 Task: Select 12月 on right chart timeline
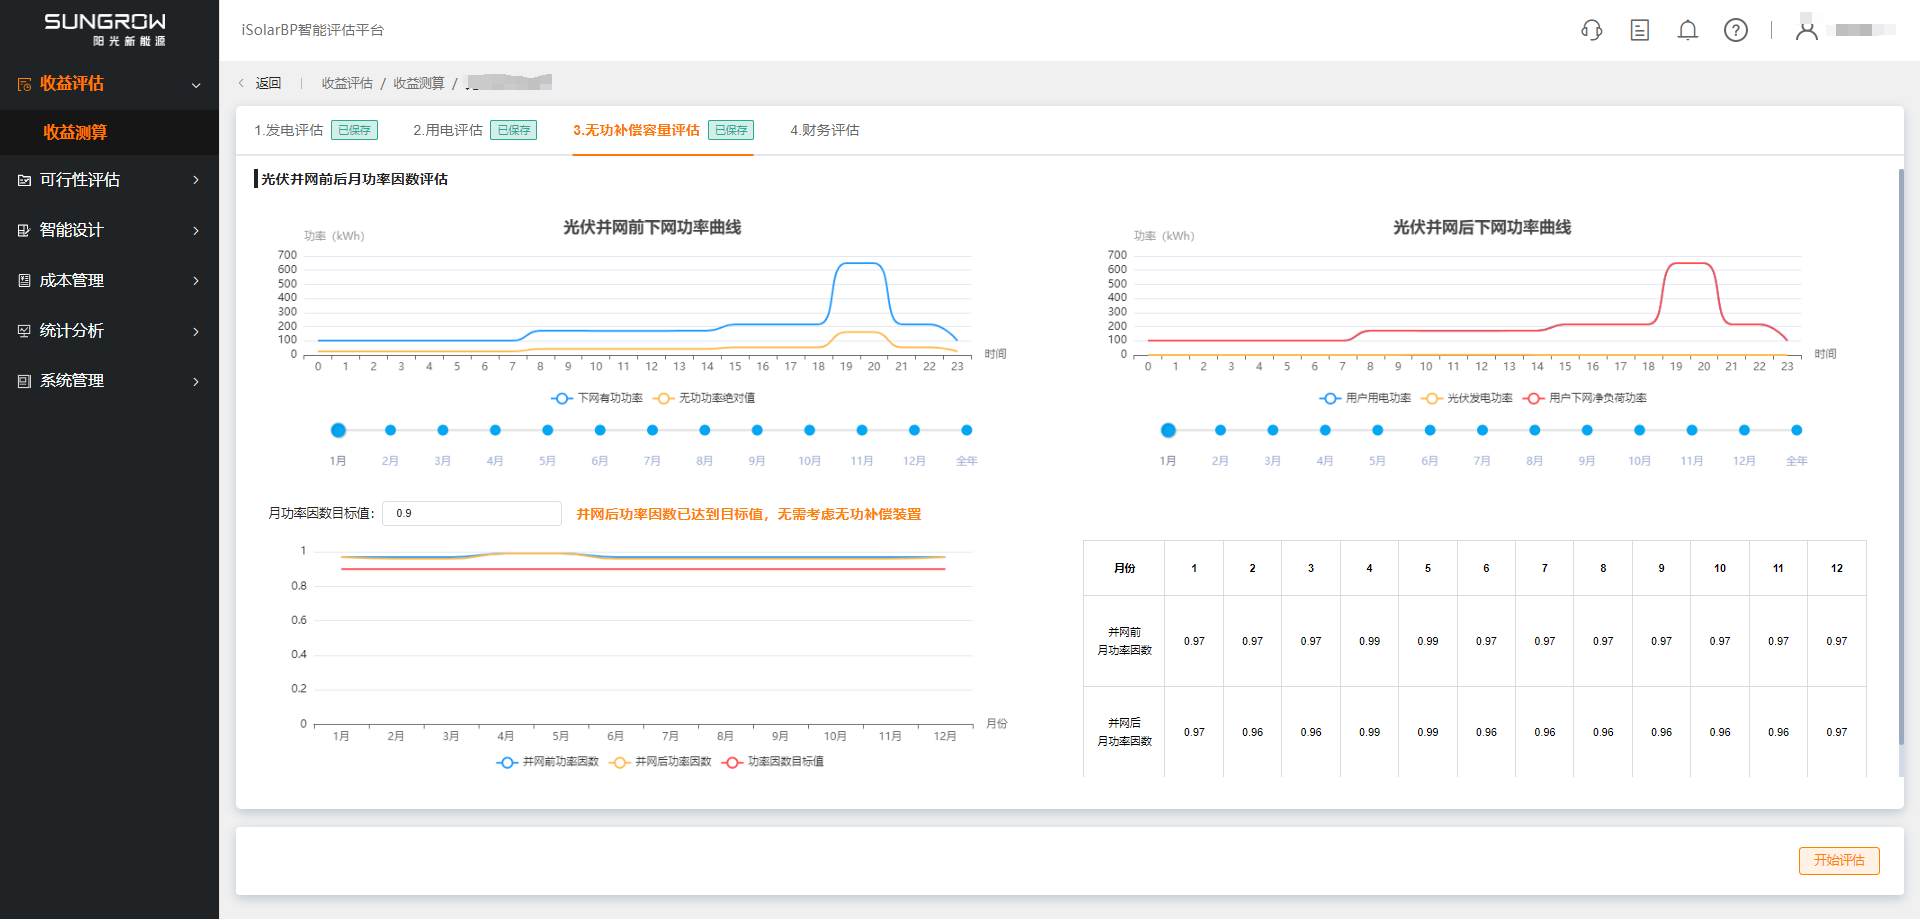1744,430
